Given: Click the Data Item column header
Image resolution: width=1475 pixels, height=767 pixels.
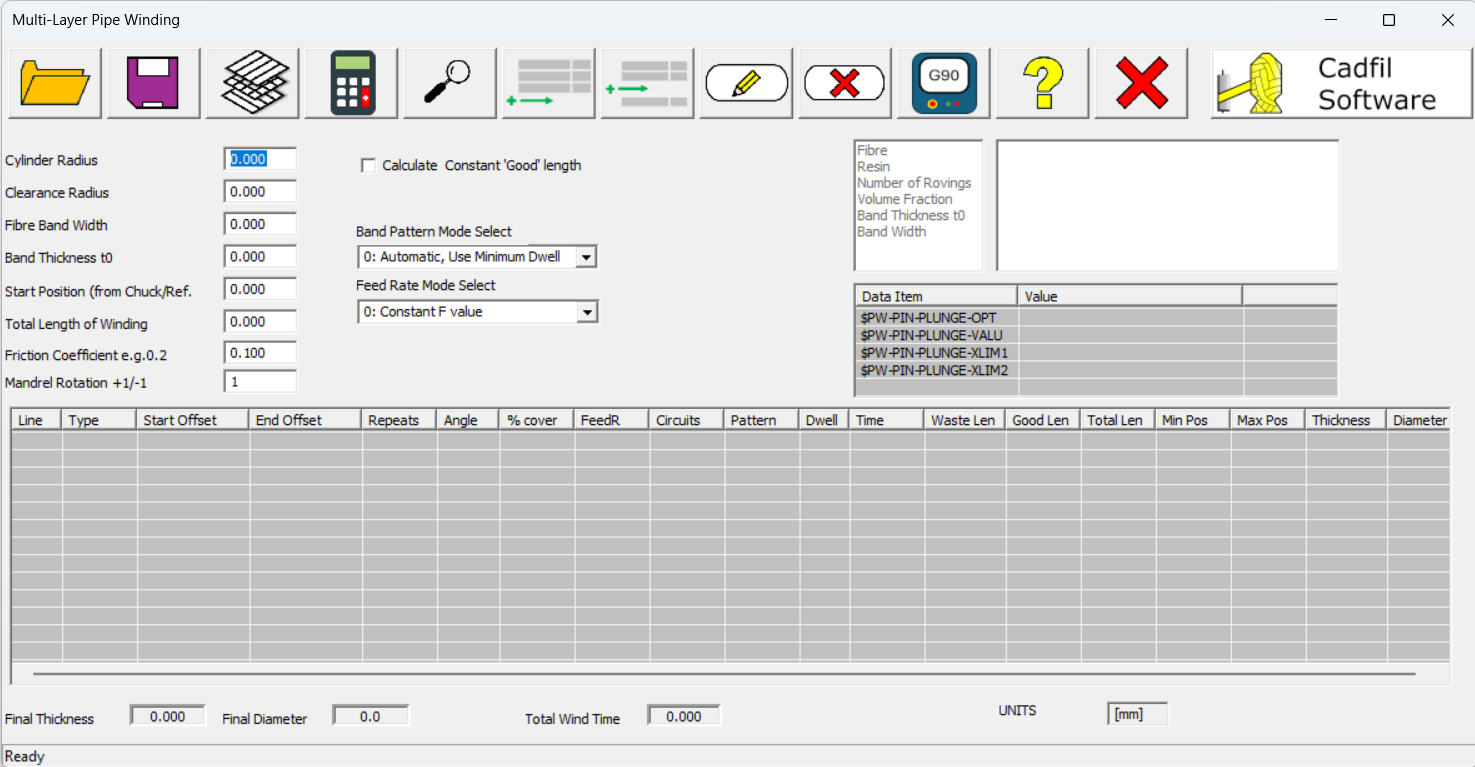Looking at the screenshot, I should (x=936, y=296).
